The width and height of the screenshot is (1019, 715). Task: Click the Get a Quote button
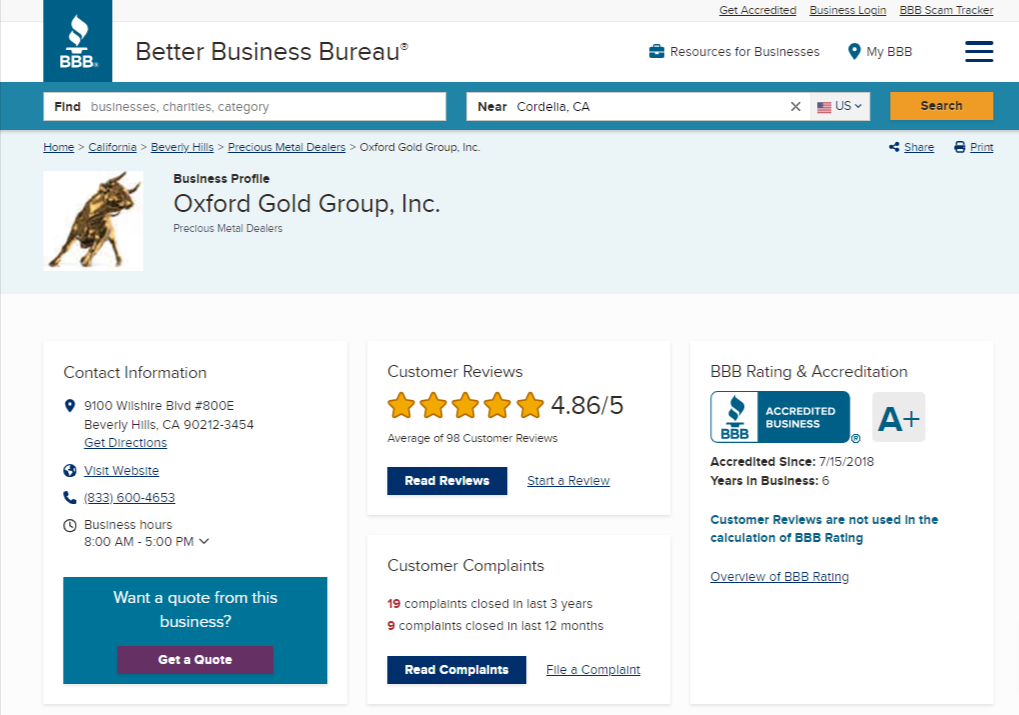pyautogui.click(x=195, y=660)
